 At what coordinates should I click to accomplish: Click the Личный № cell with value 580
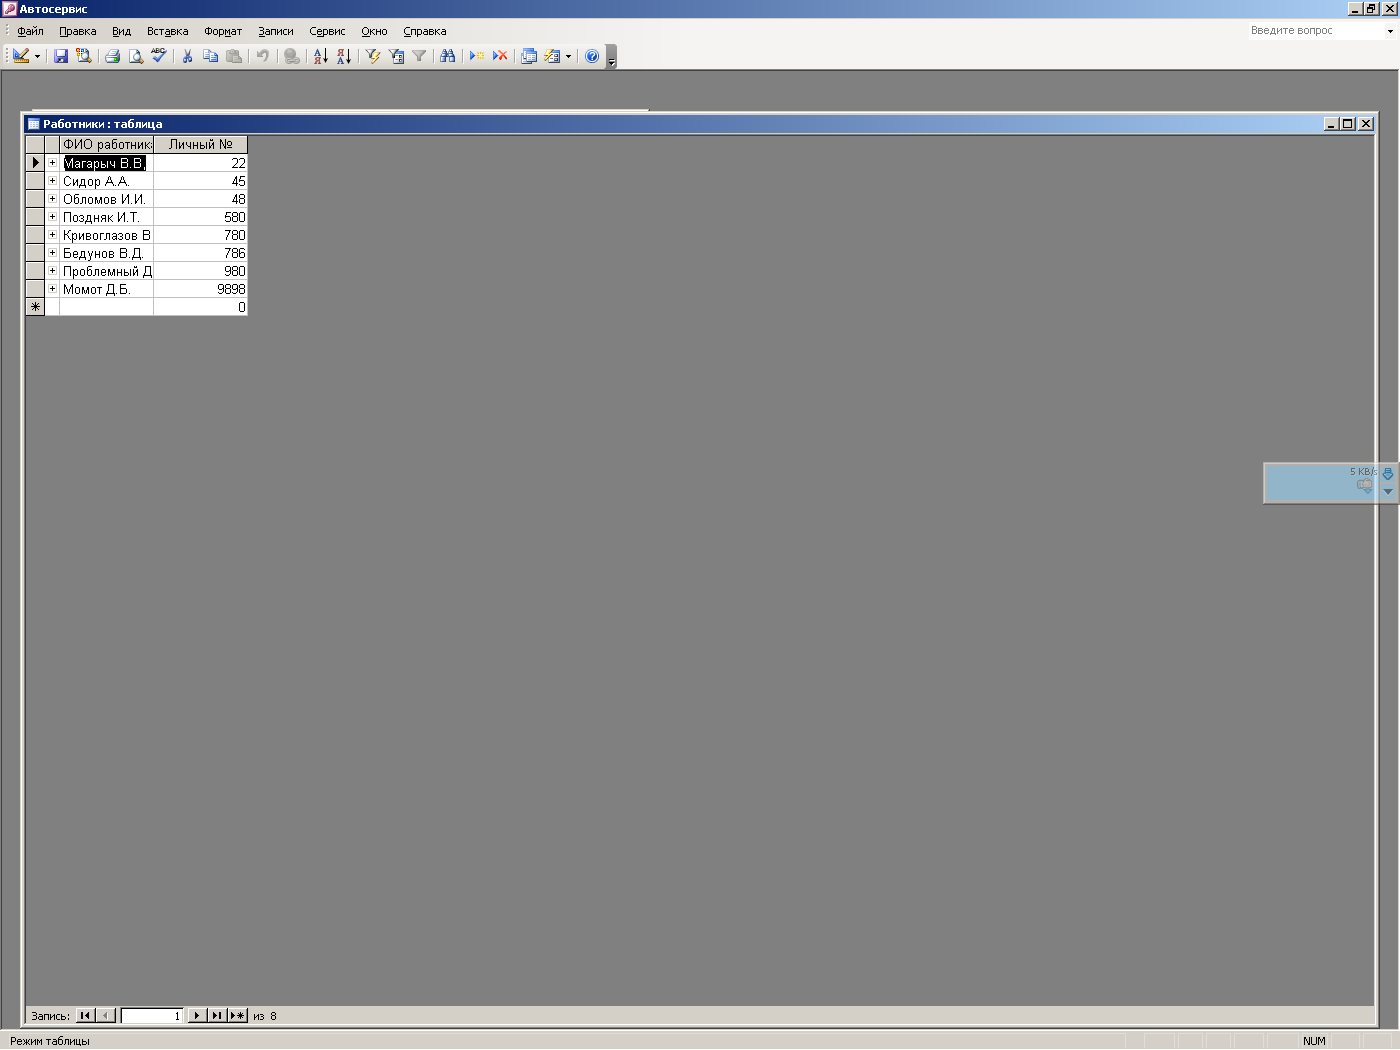[x=200, y=217]
